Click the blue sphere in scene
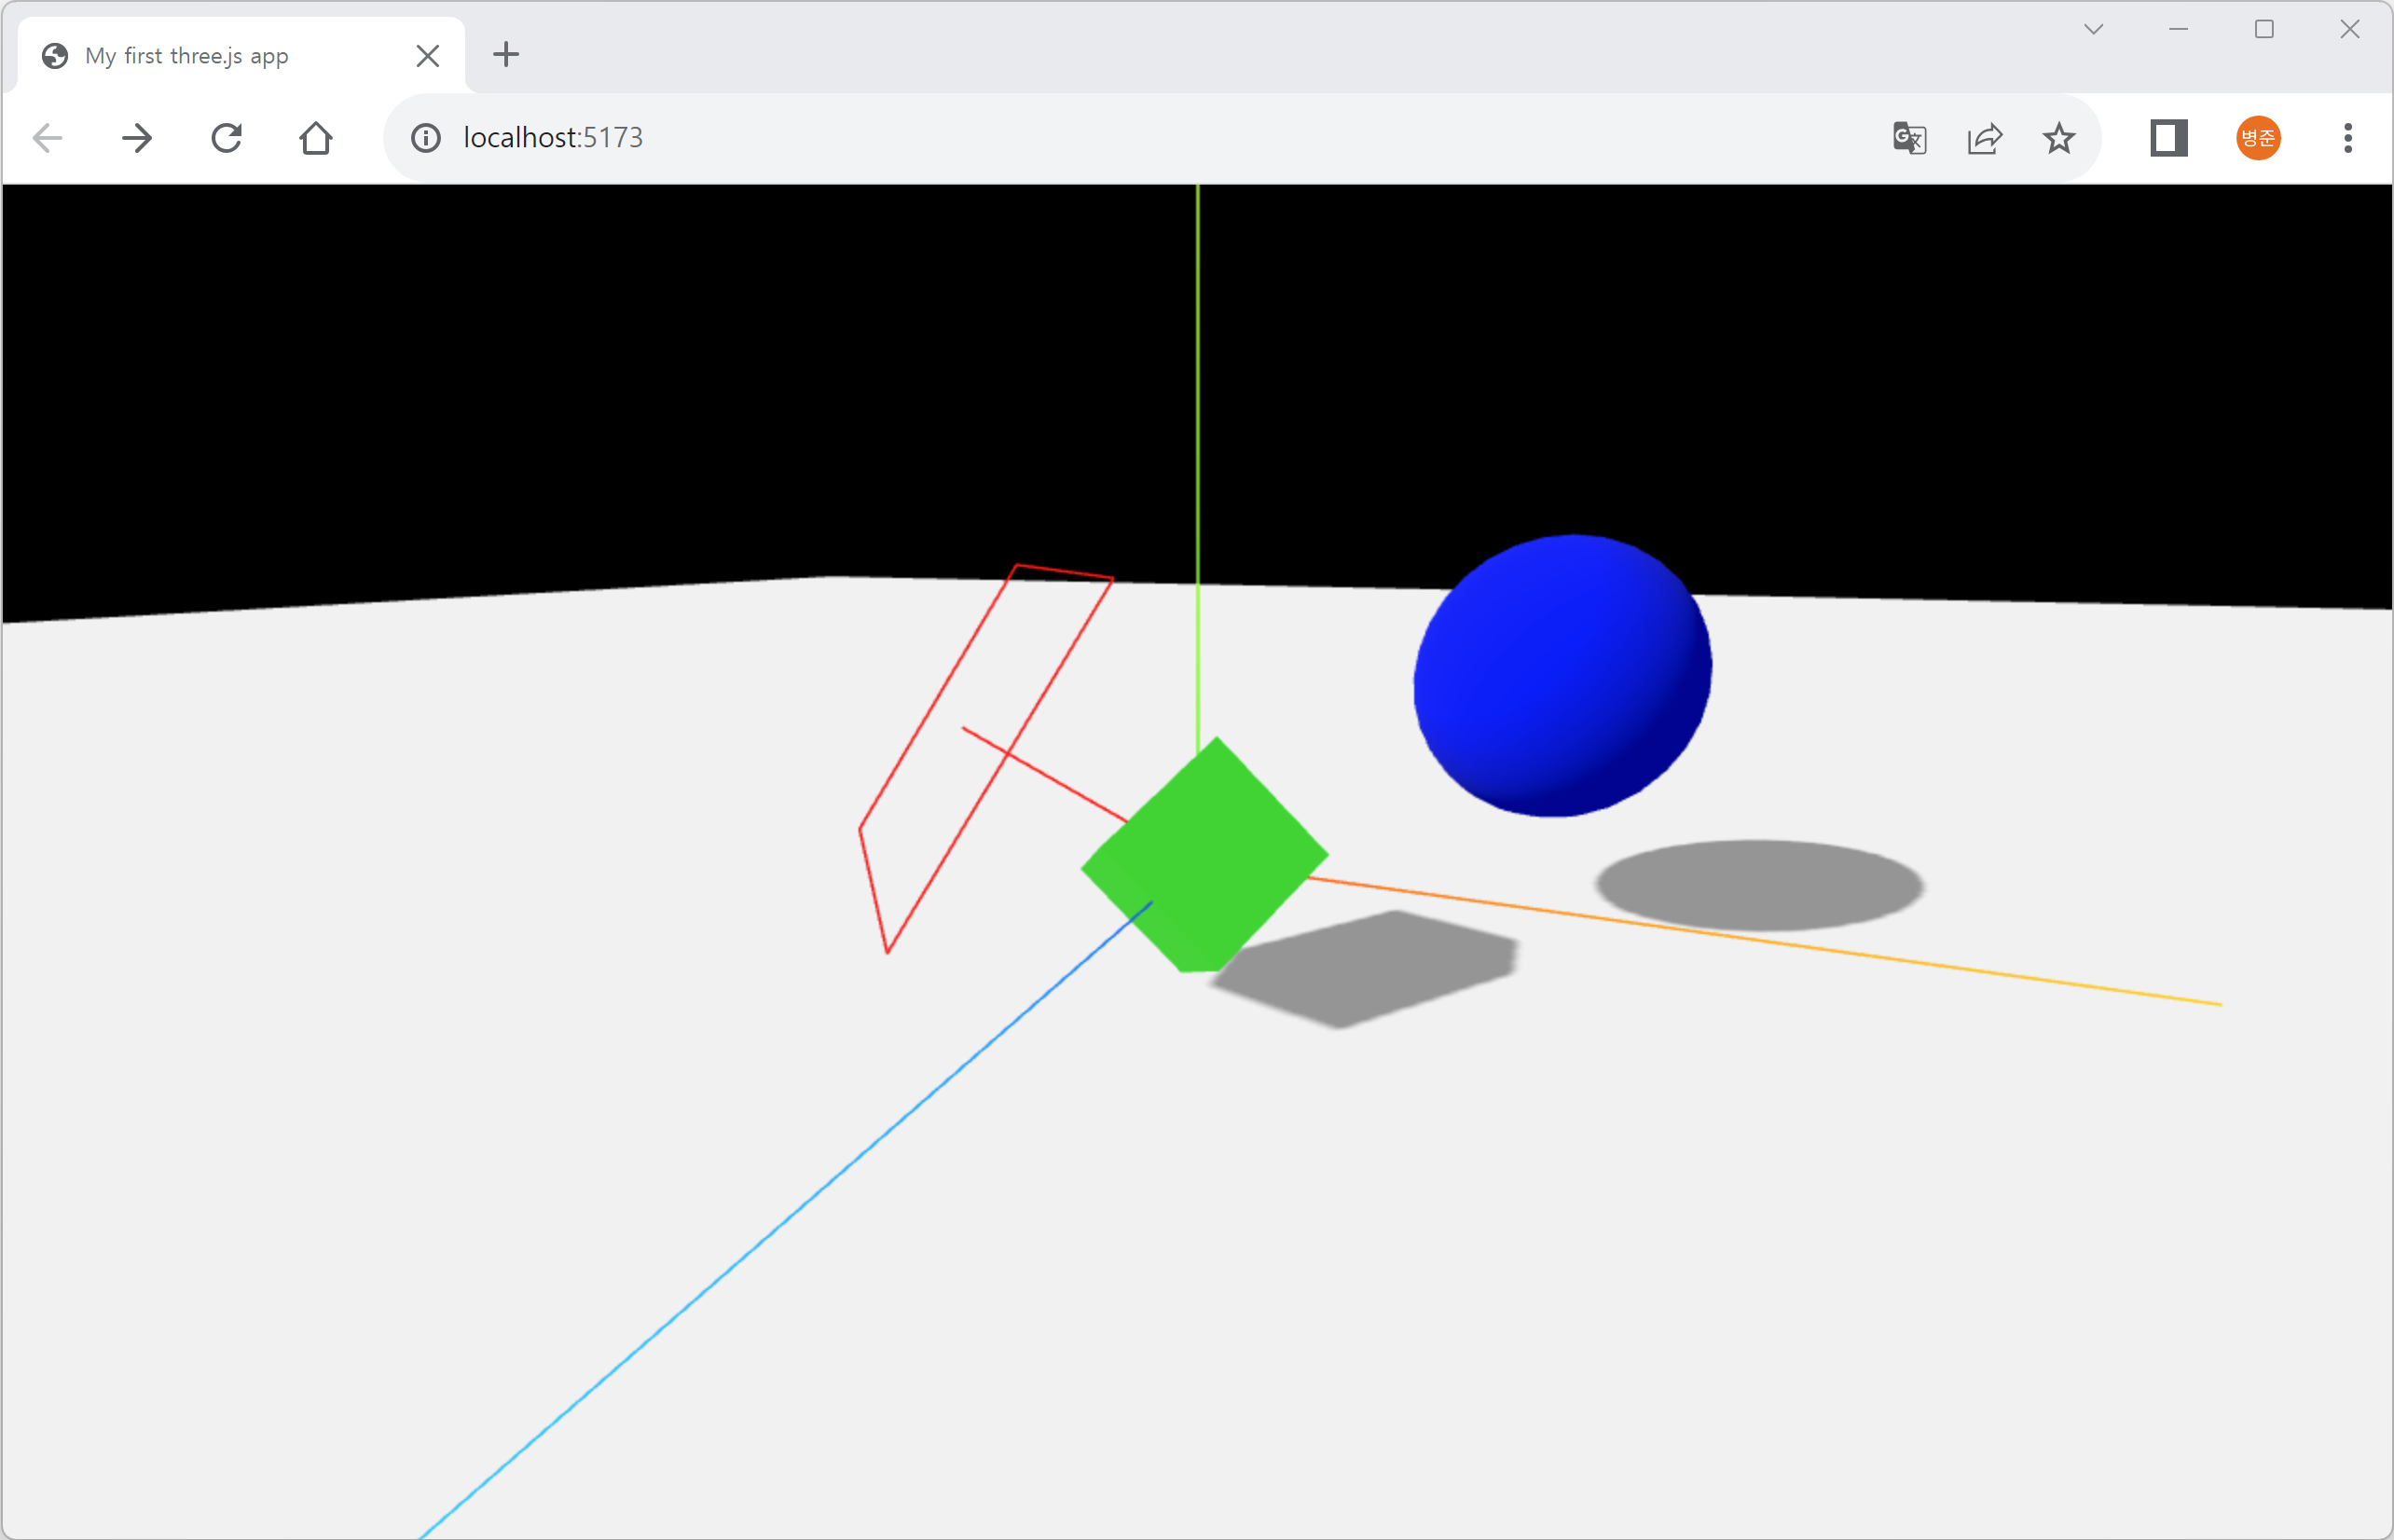This screenshot has width=2394, height=1540. (1561, 676)
